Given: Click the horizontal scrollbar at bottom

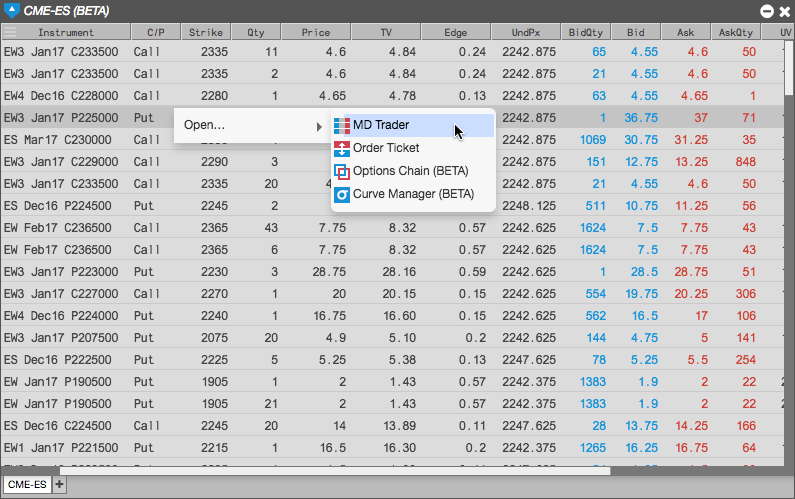Looking at the screenshot, I should [335, 471].
